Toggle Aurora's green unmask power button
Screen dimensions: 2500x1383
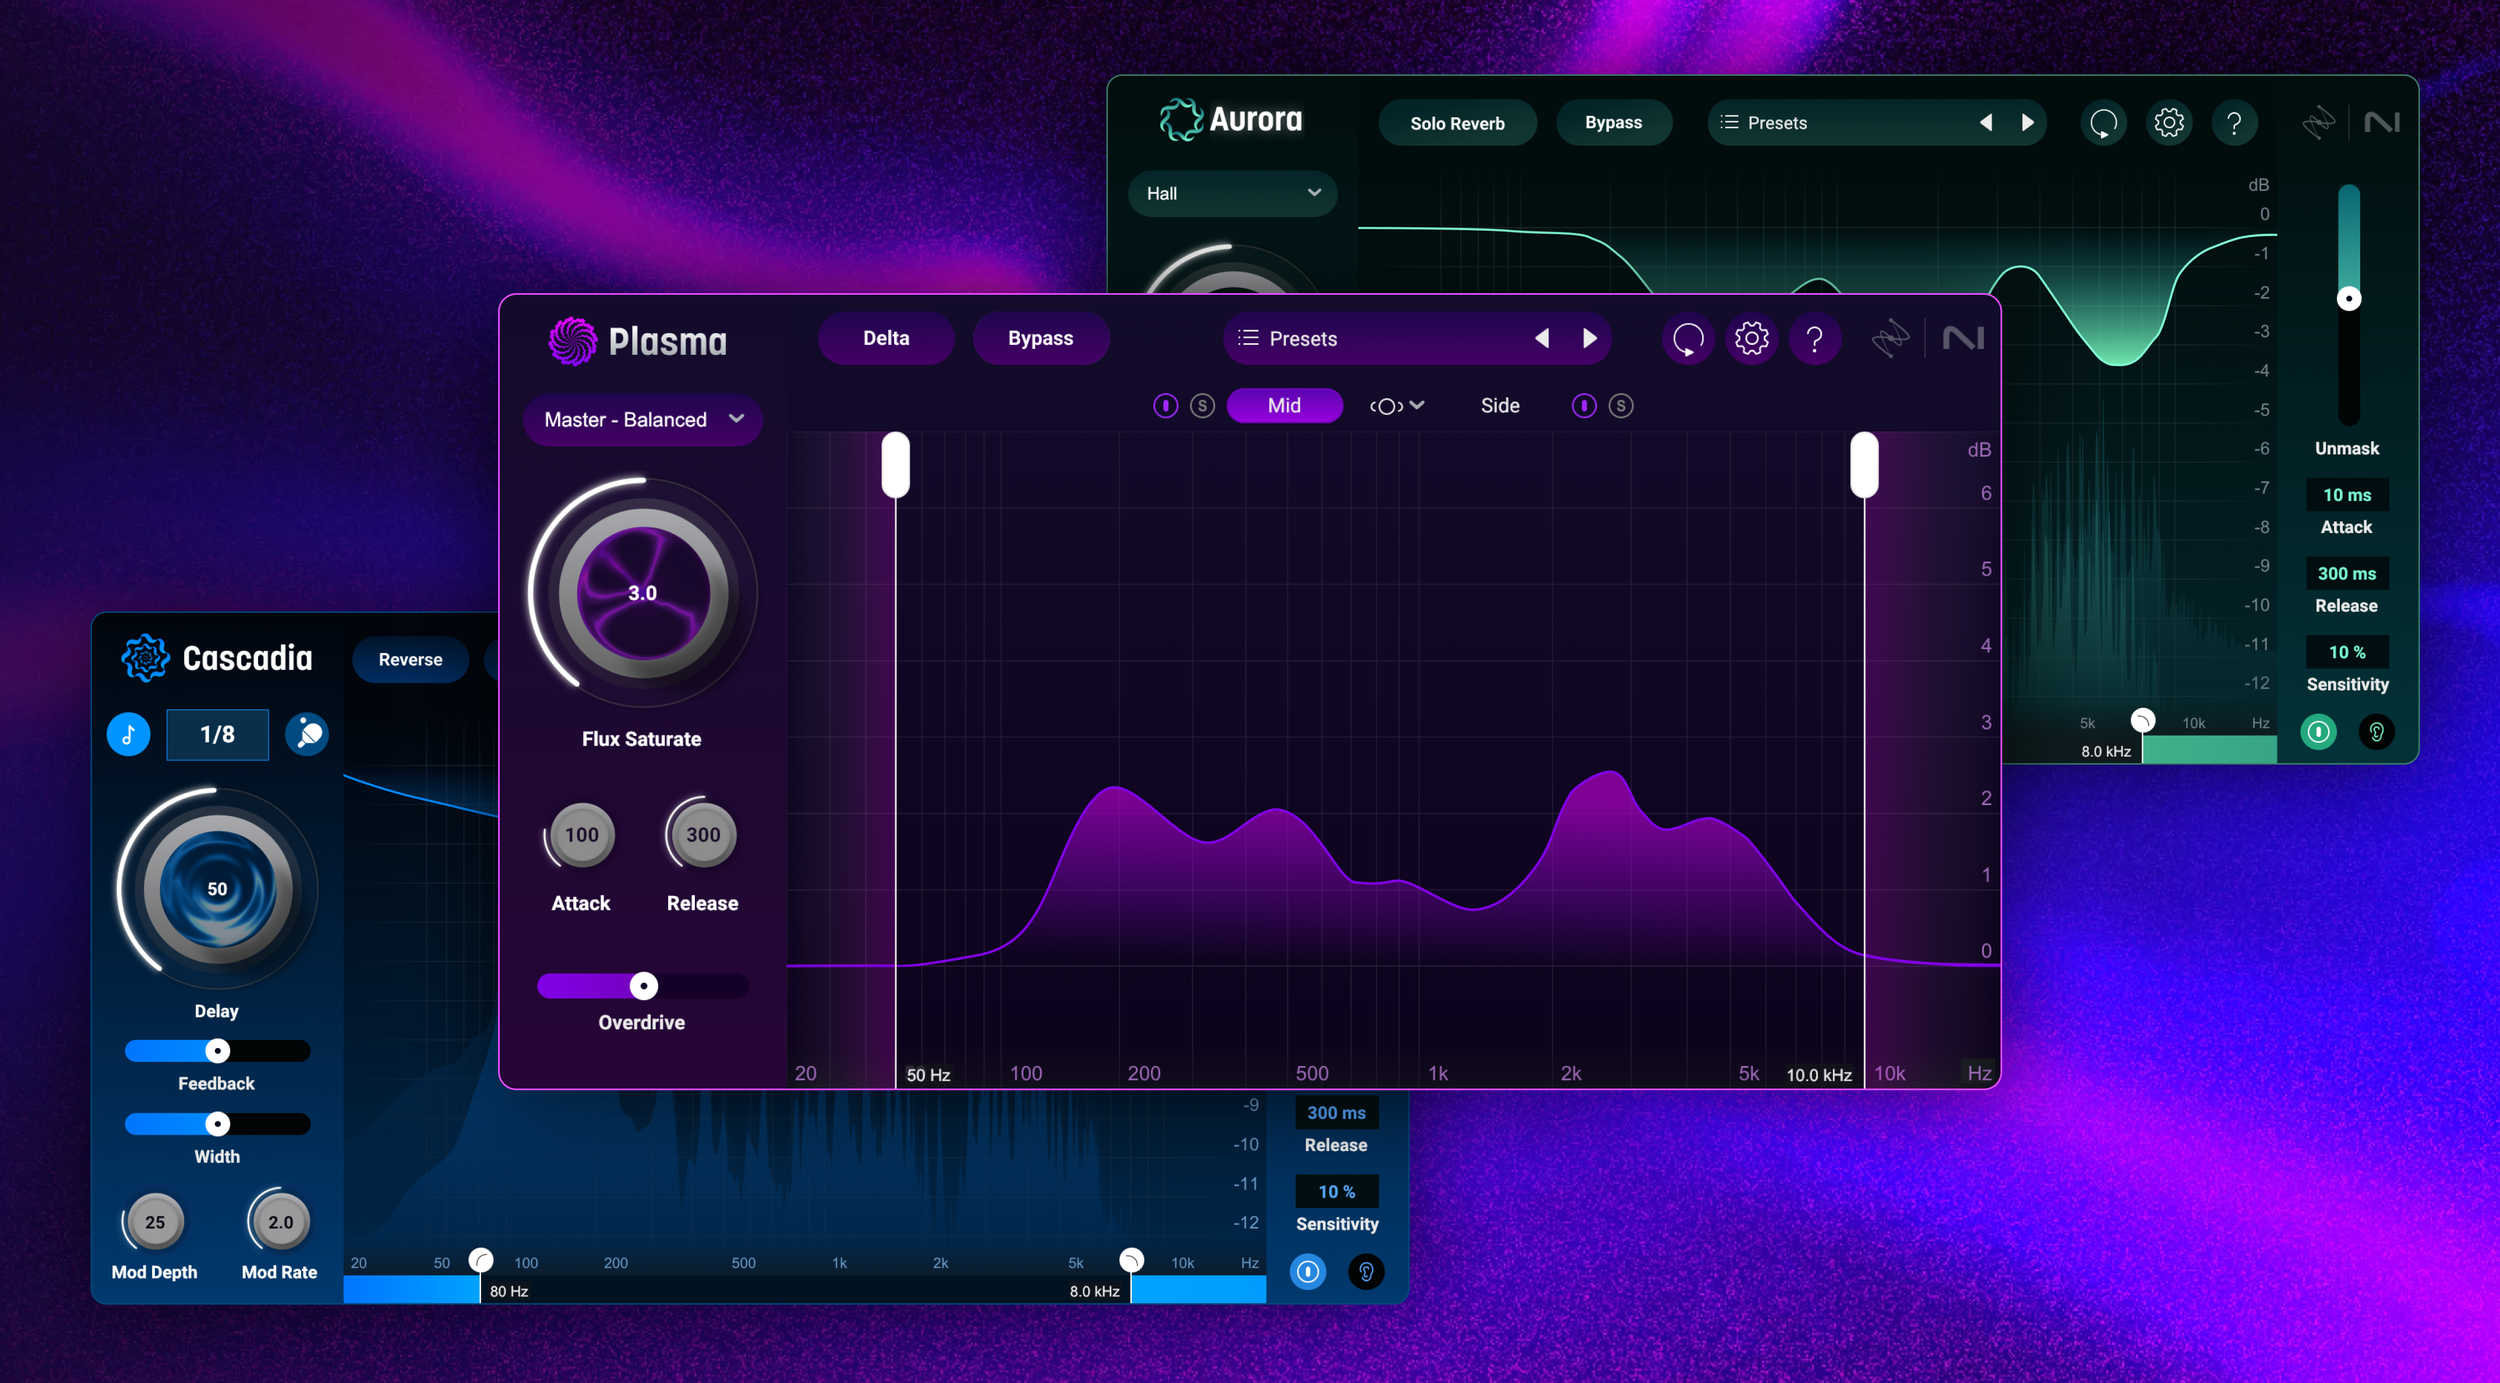pyautogui.click(x=2318, y=732)
